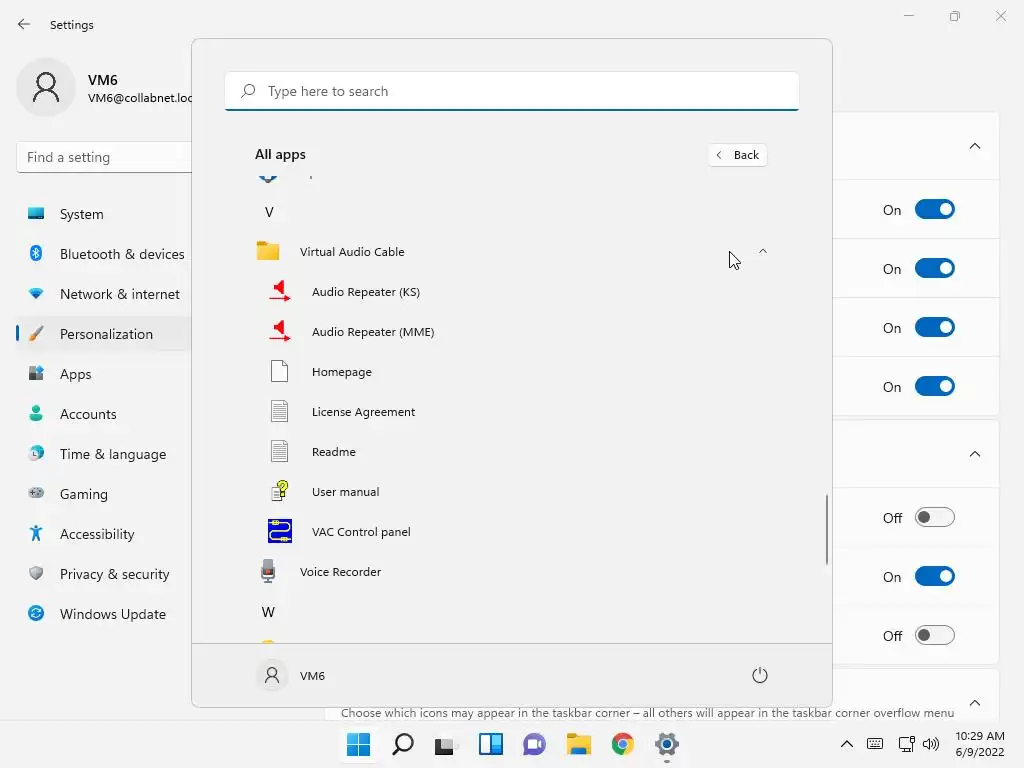Toggle the On switch between the Off switches

tap(935, 577)
